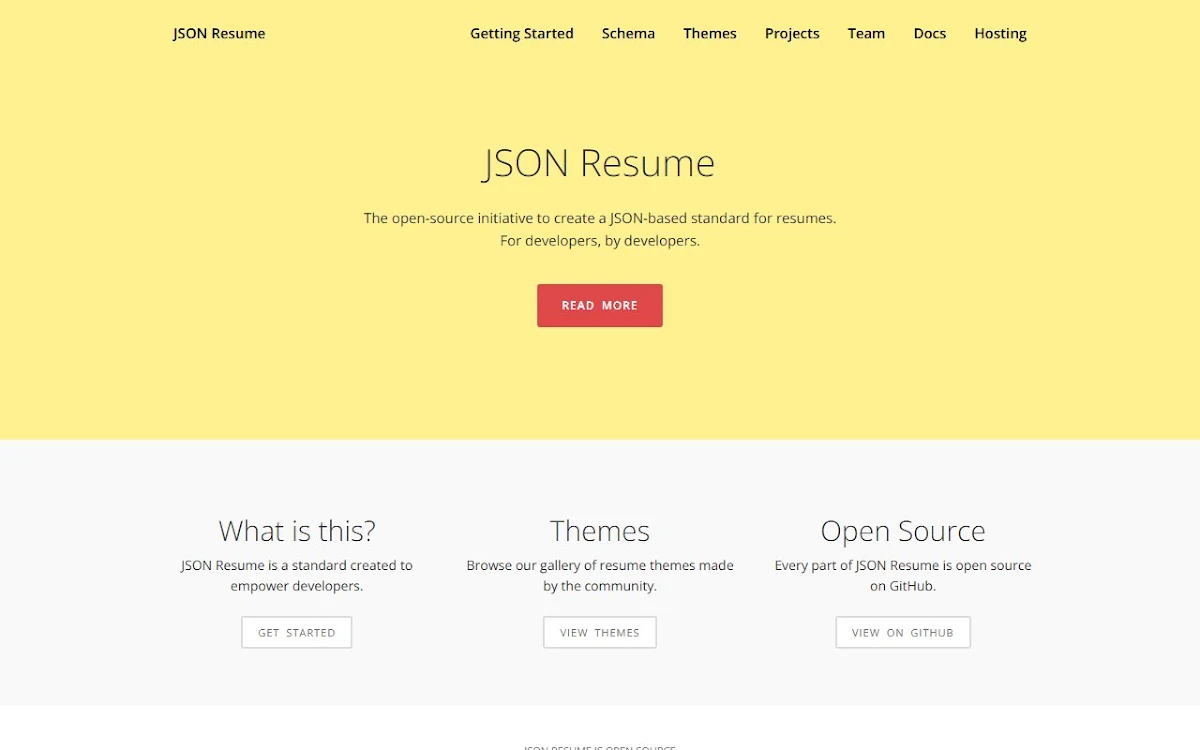Click the JSON Resume logo link
Viewport: 1200px width, 750px height.
[x=219, y=33]
